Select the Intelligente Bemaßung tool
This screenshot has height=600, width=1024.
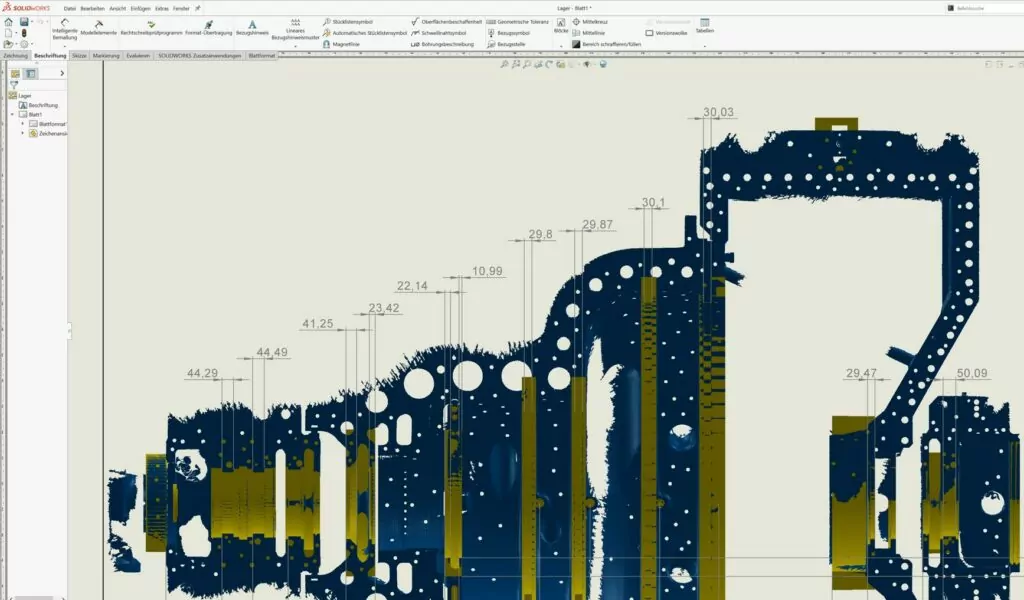(x=64, y=28)
